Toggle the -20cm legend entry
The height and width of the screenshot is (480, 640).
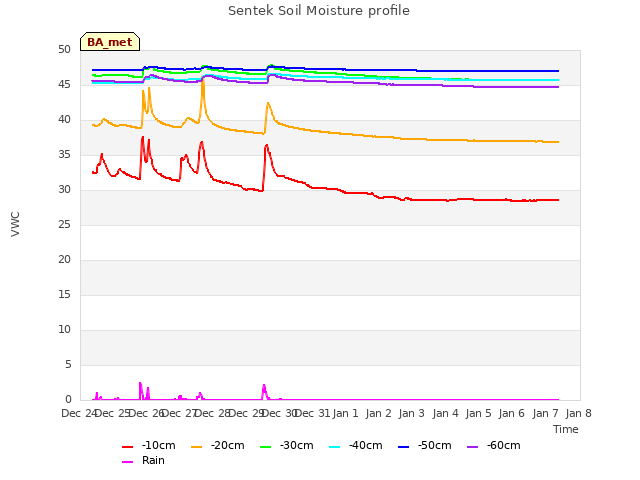coord(218,446)
